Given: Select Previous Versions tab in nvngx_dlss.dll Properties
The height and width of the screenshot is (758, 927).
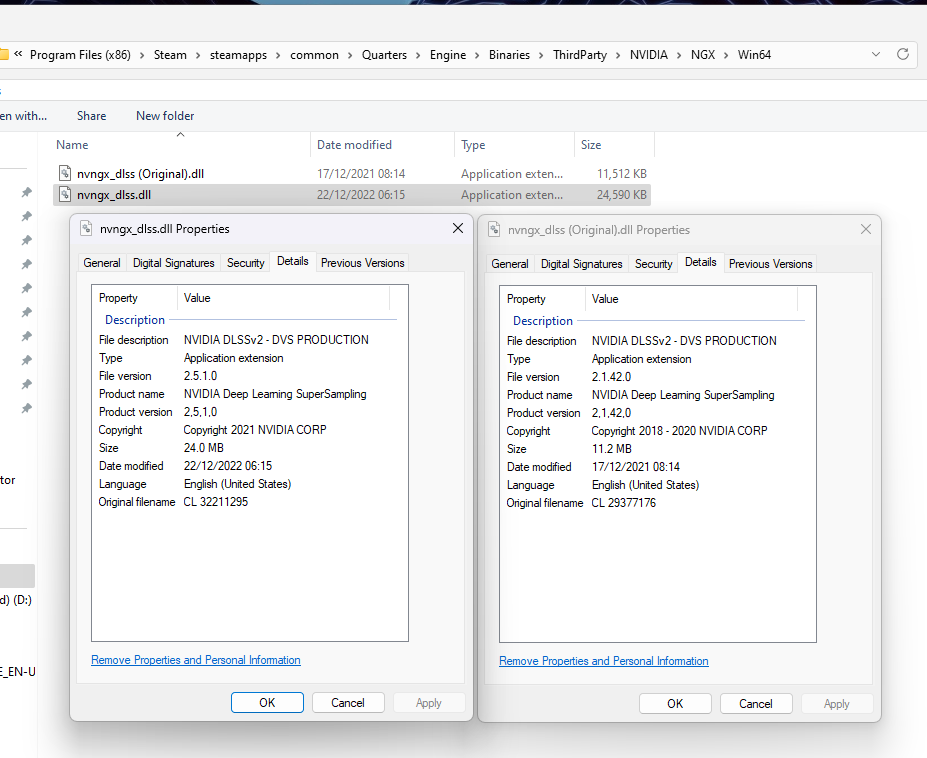Looking at the screenshot, I should 362,263.
